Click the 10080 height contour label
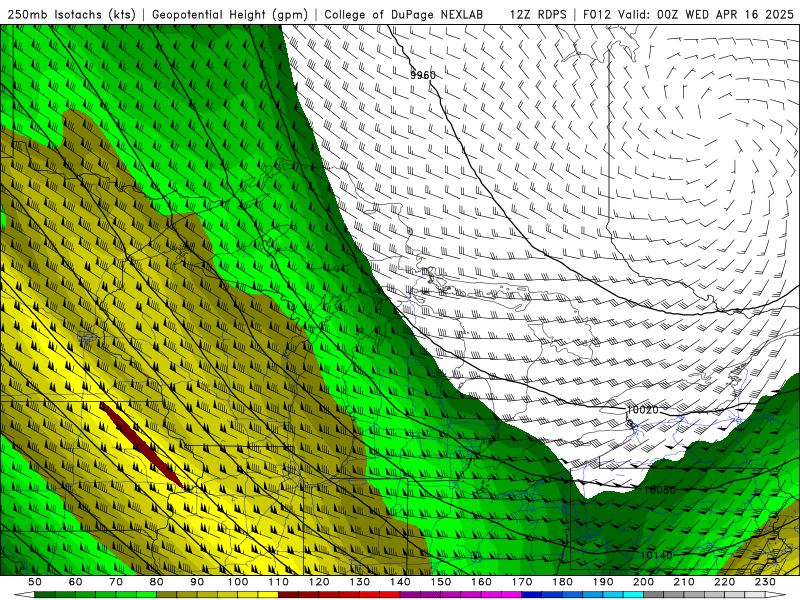800x600 pixels. (x=659, y=490)
